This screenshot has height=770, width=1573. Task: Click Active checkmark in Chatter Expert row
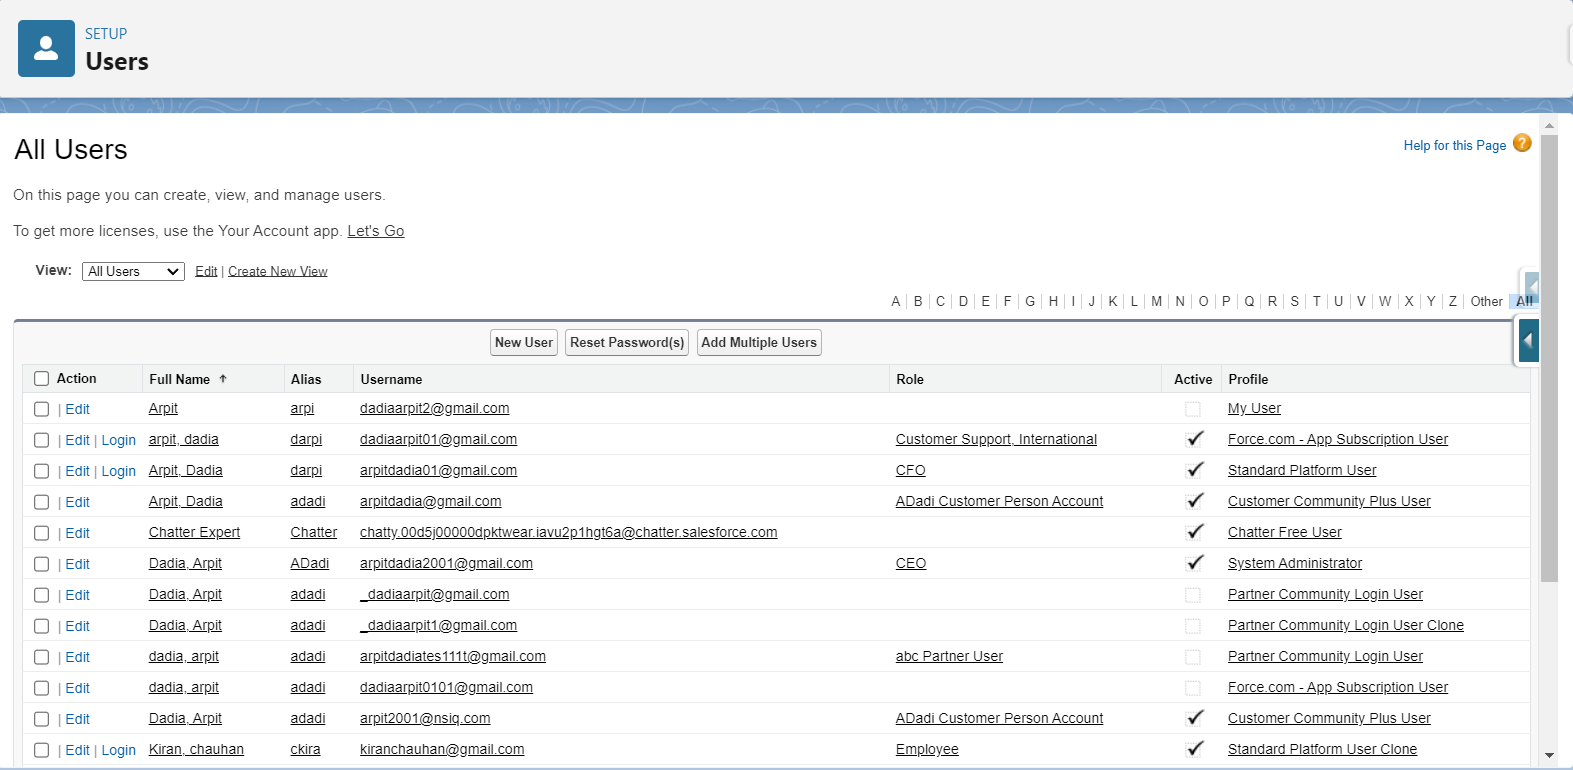[x=1194, y=532]
